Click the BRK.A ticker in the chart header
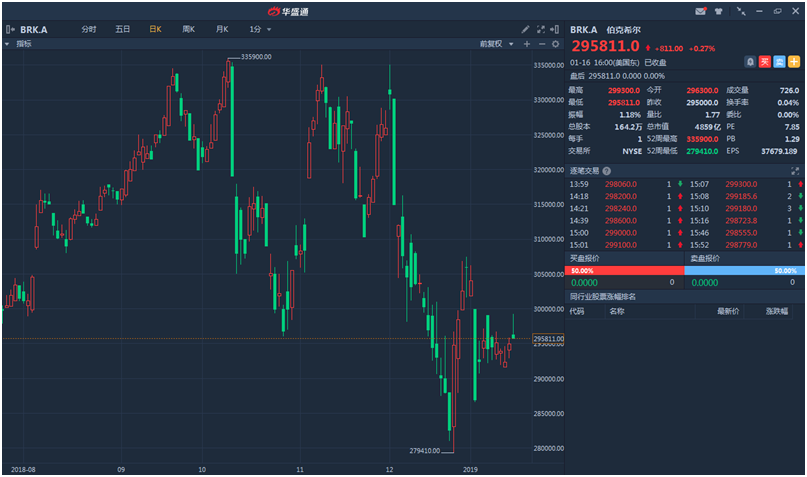The width and height of the screenshot is (807, 477). pos(34,30)
